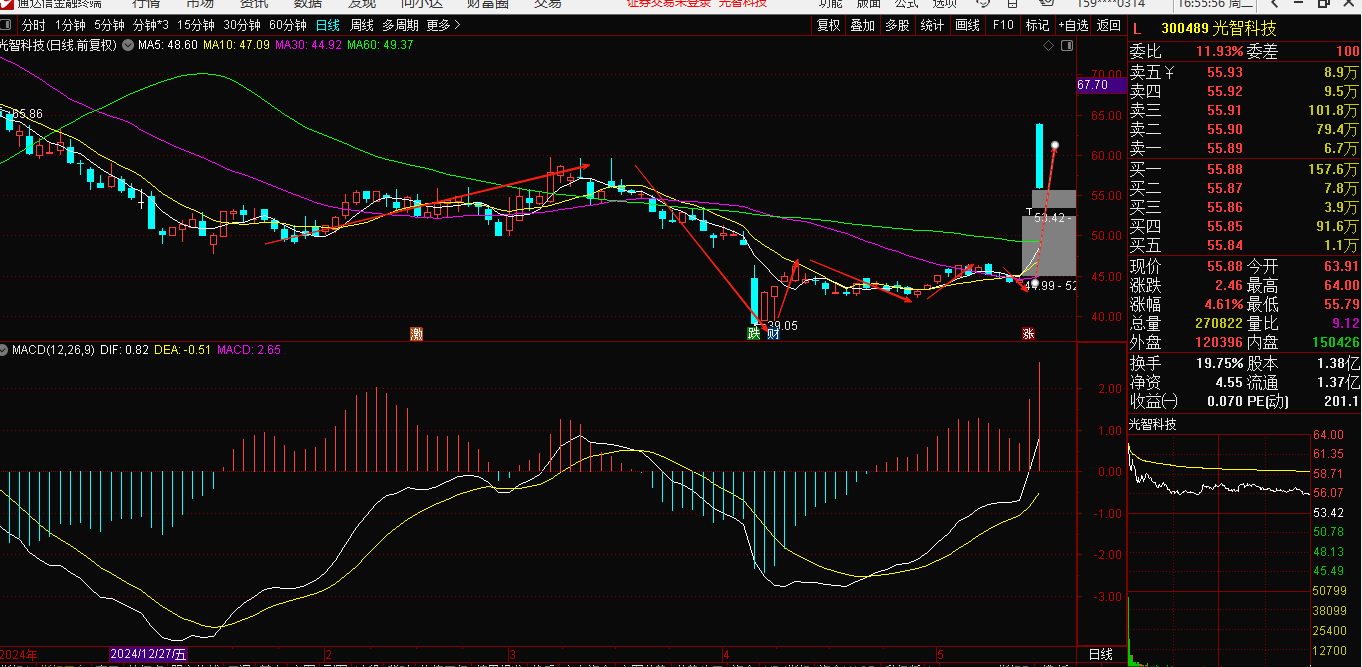Click the 2024/12/27/五 date marker
Viewport: 1362px width, 667px height.
pyautogui.click(x=150, y=655)
